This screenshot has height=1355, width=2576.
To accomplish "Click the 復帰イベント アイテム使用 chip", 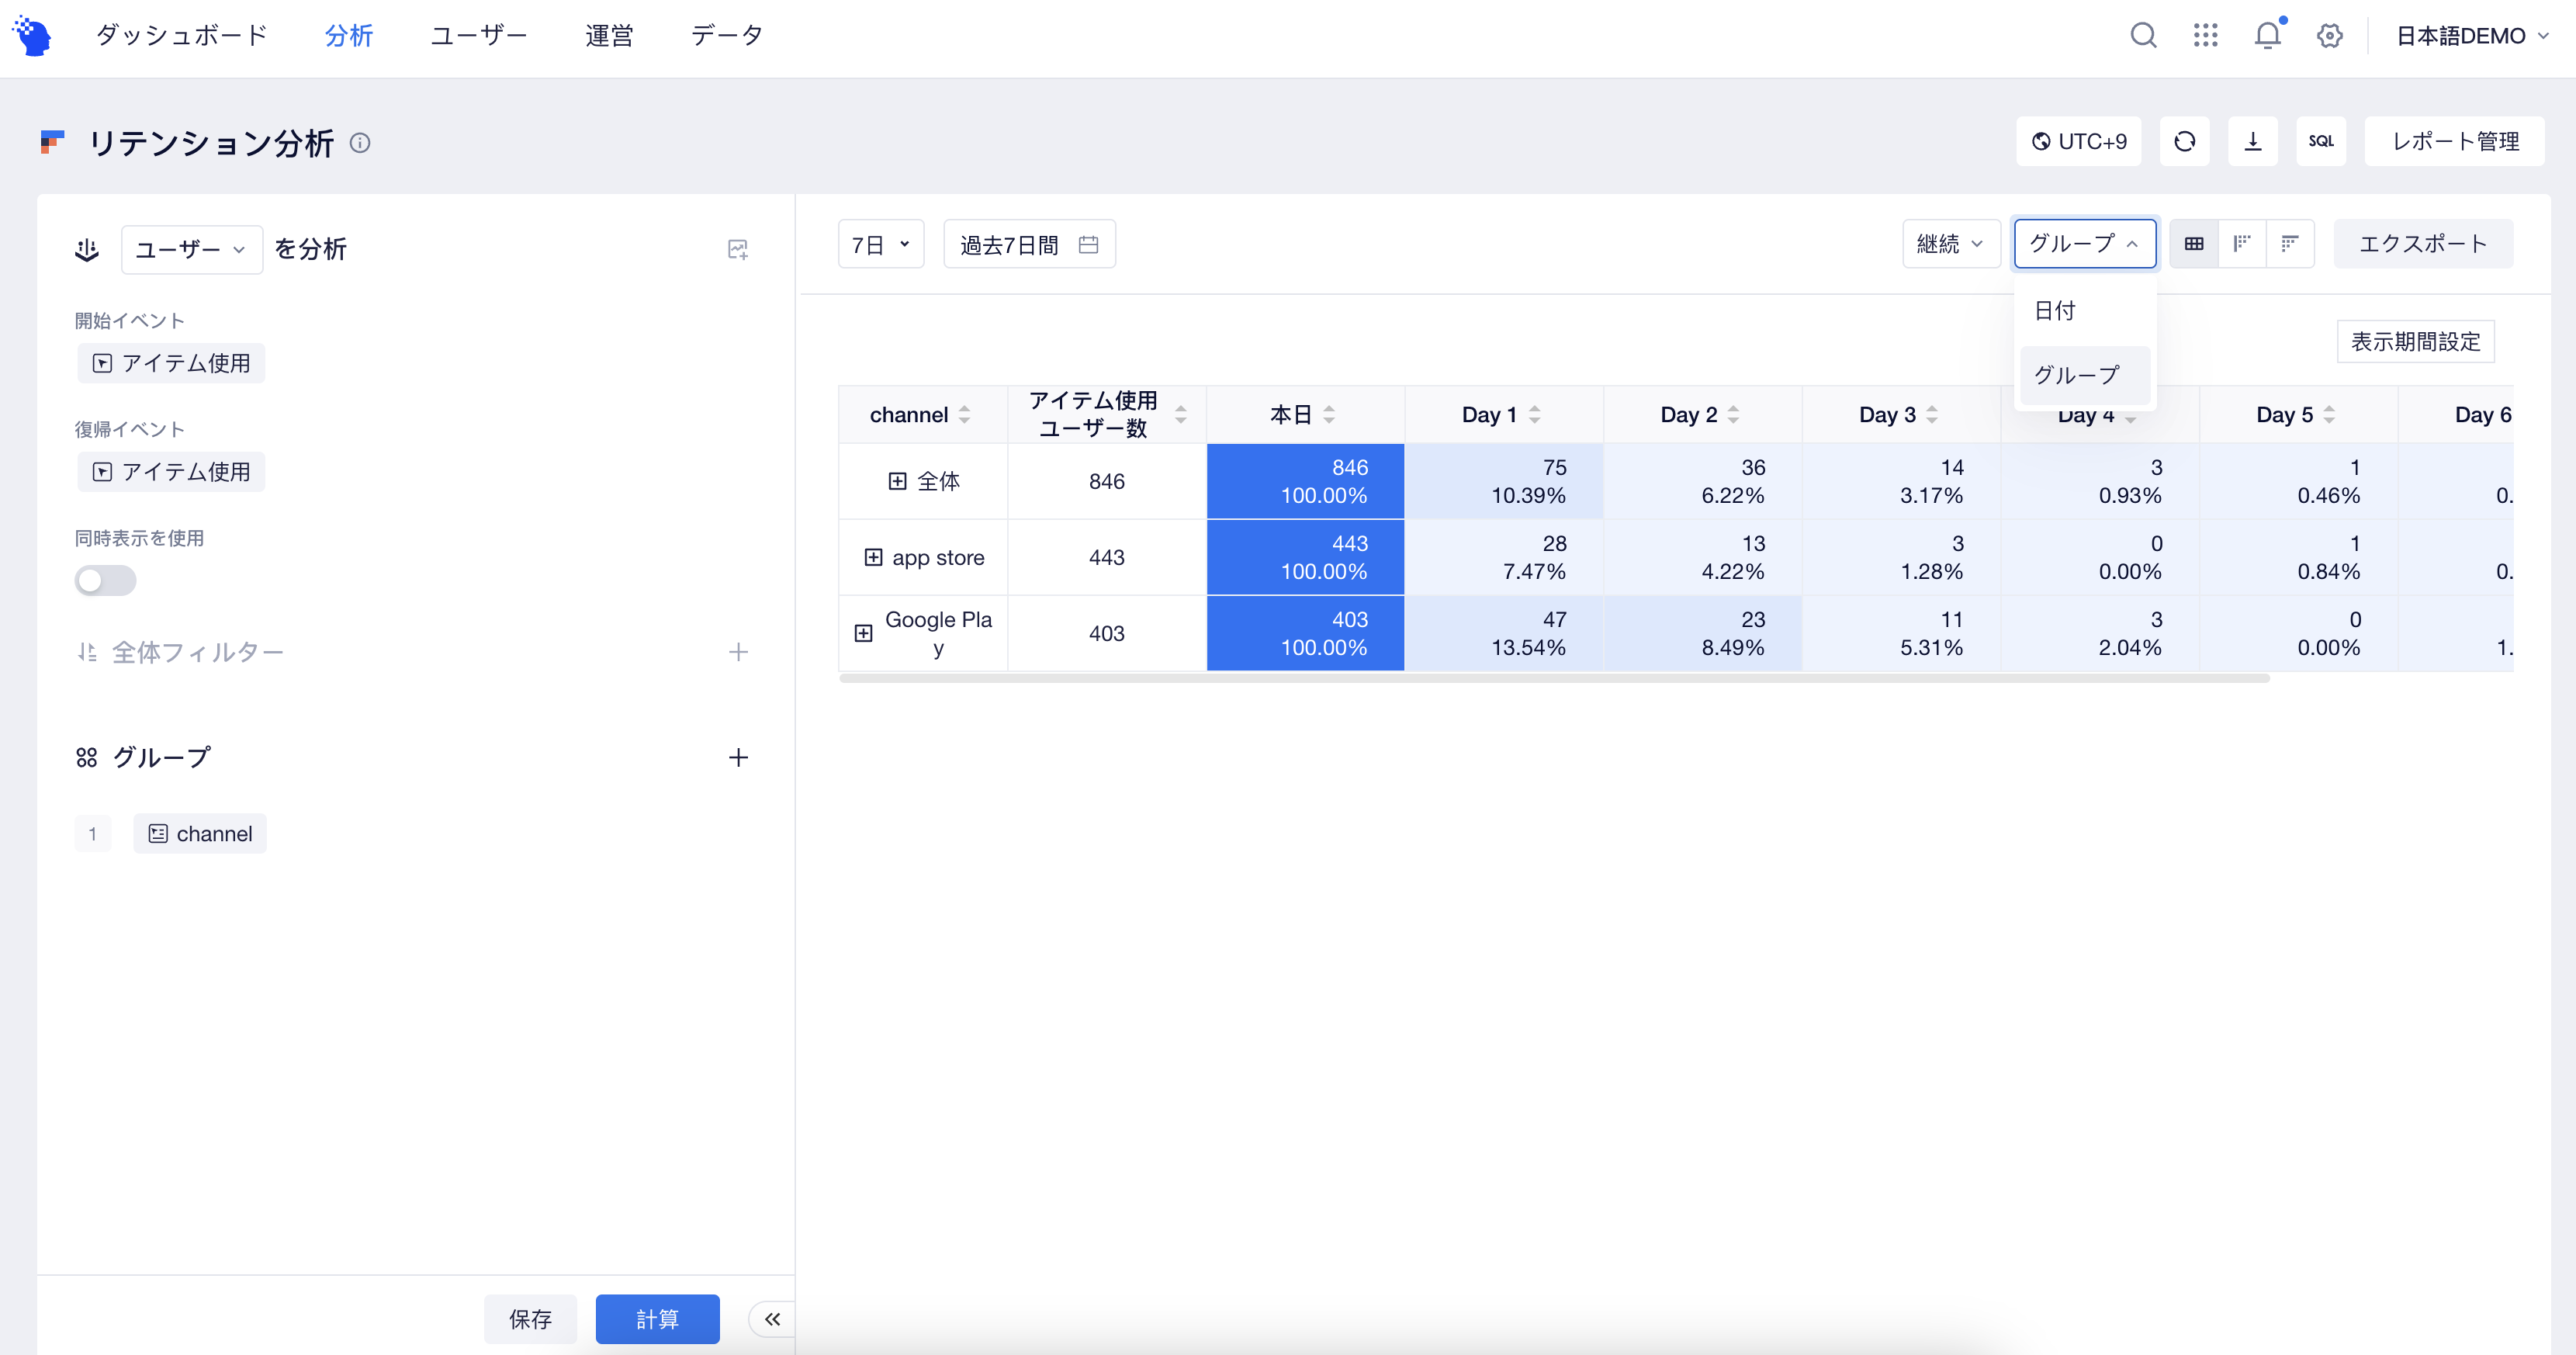I will coord(171,472).
